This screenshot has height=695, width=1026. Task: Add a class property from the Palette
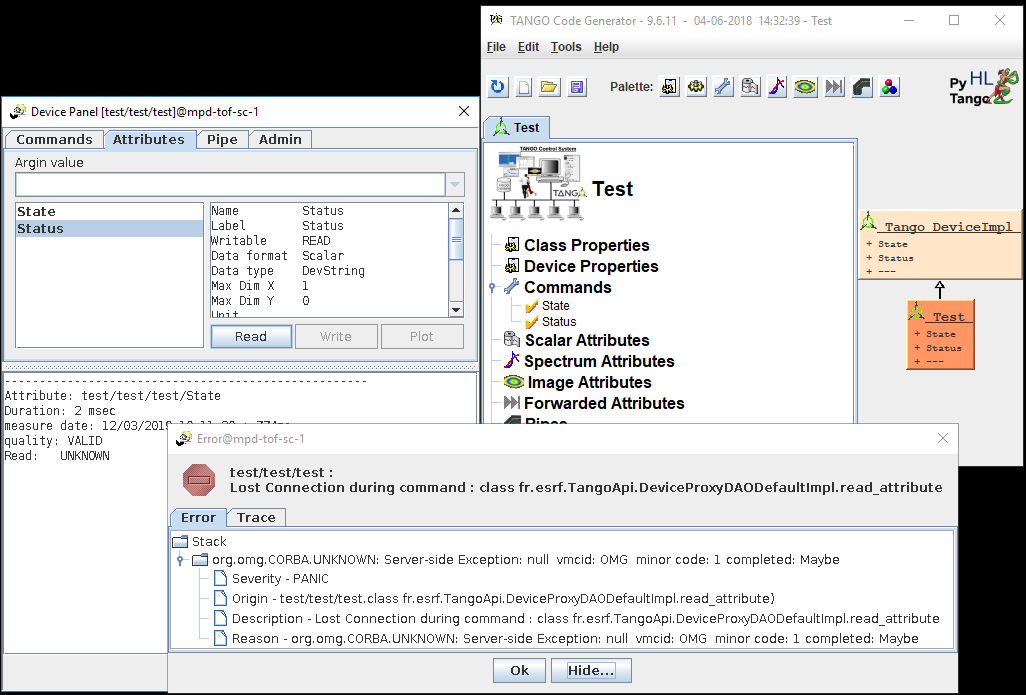pos(669,86)
